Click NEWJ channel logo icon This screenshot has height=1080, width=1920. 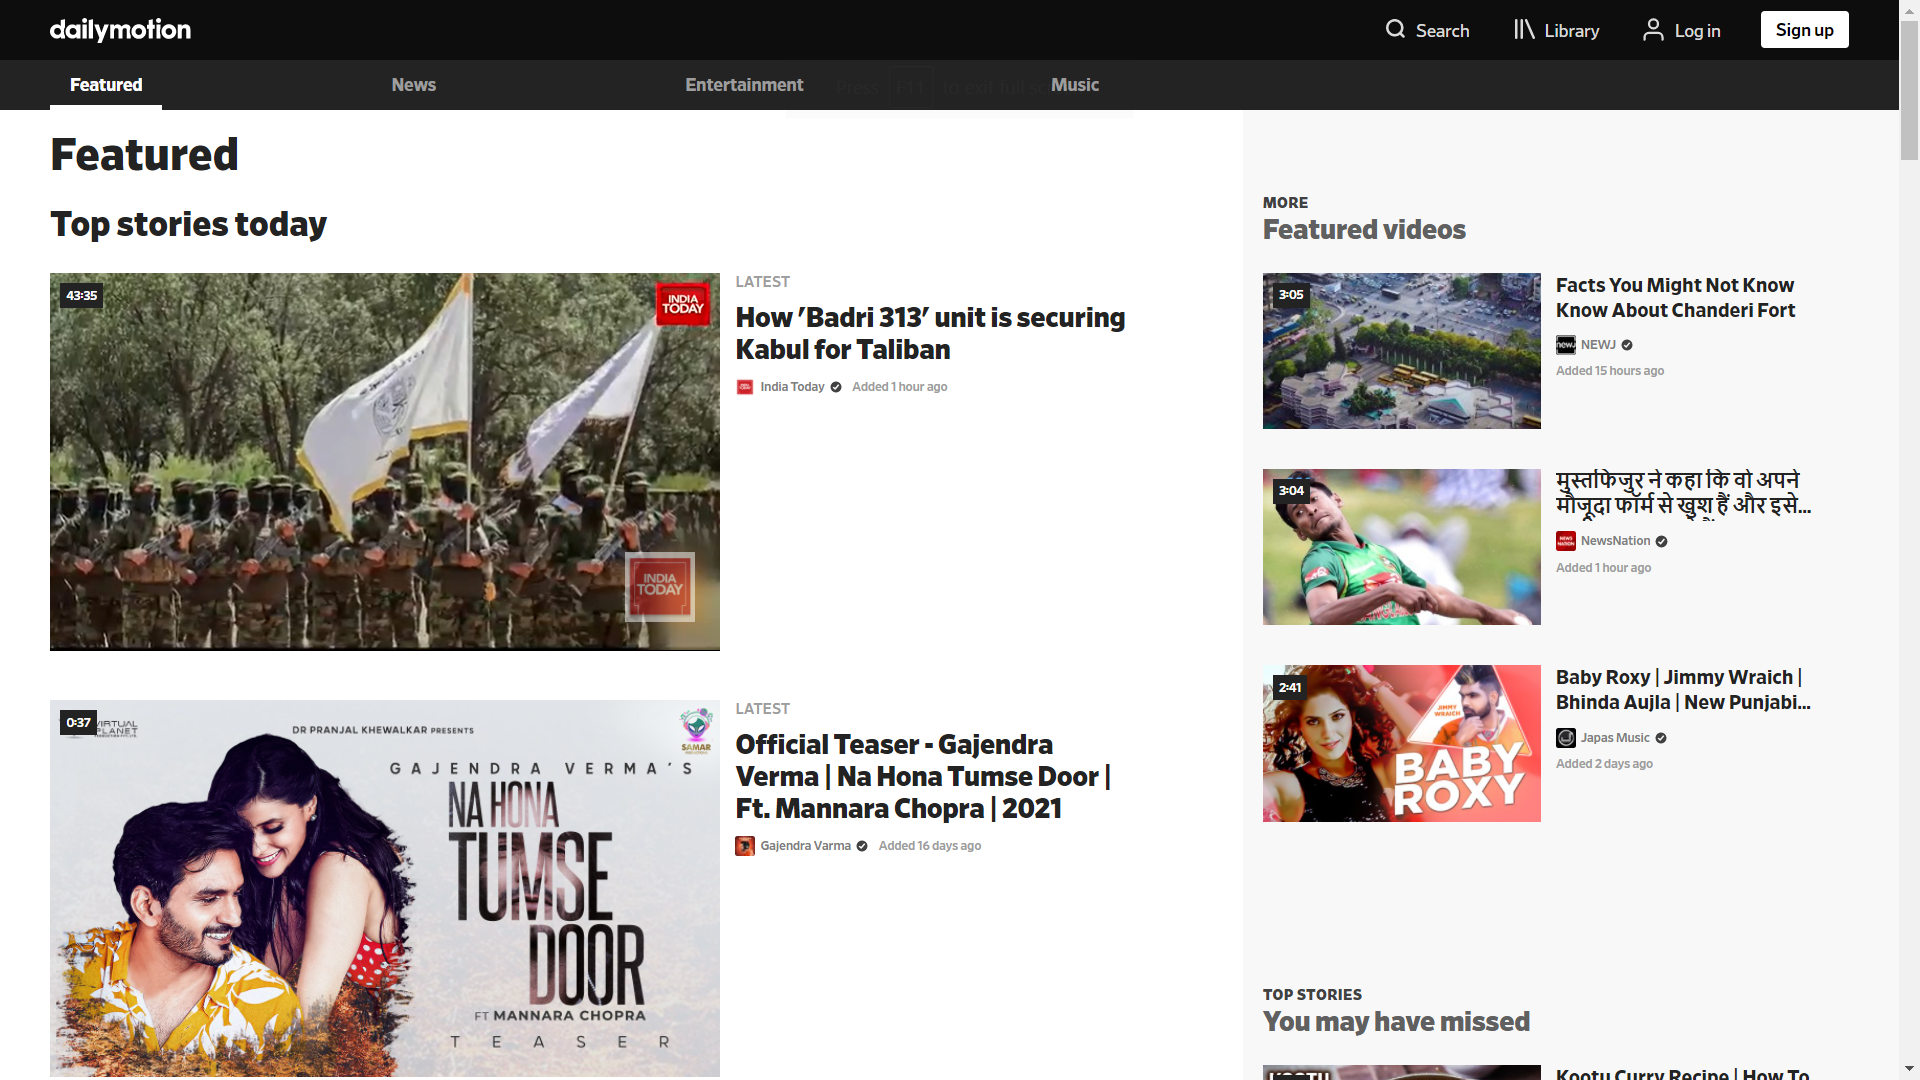pos(1566,345)
